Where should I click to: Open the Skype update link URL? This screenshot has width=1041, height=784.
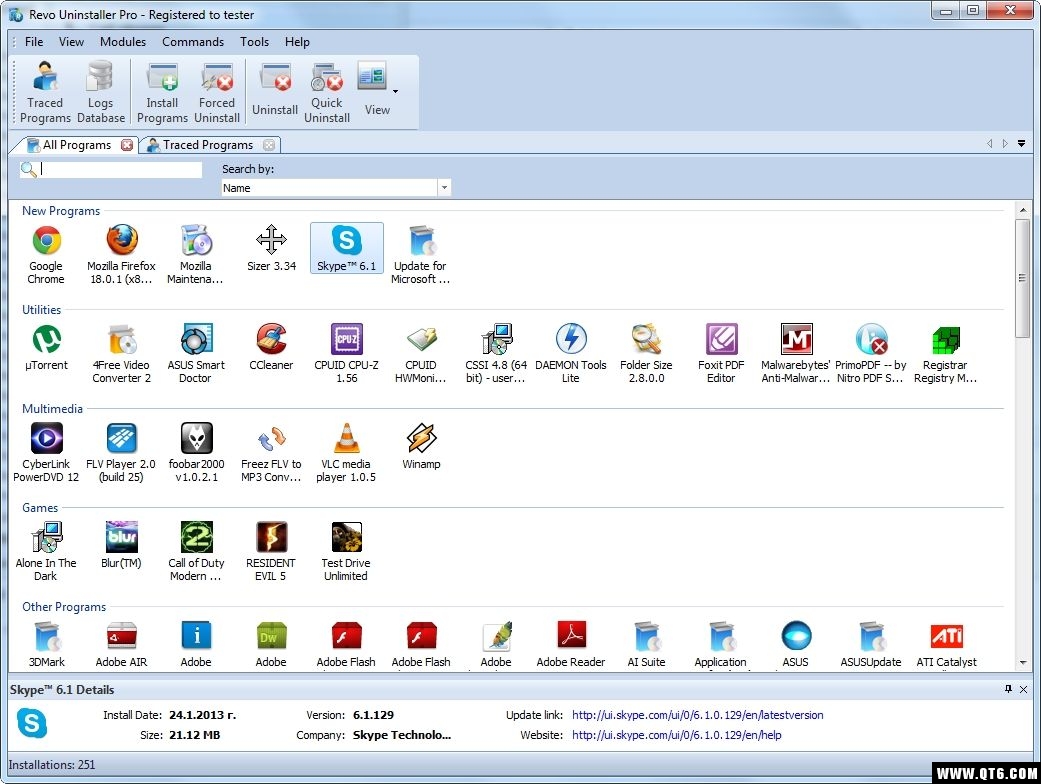(698, 715)
